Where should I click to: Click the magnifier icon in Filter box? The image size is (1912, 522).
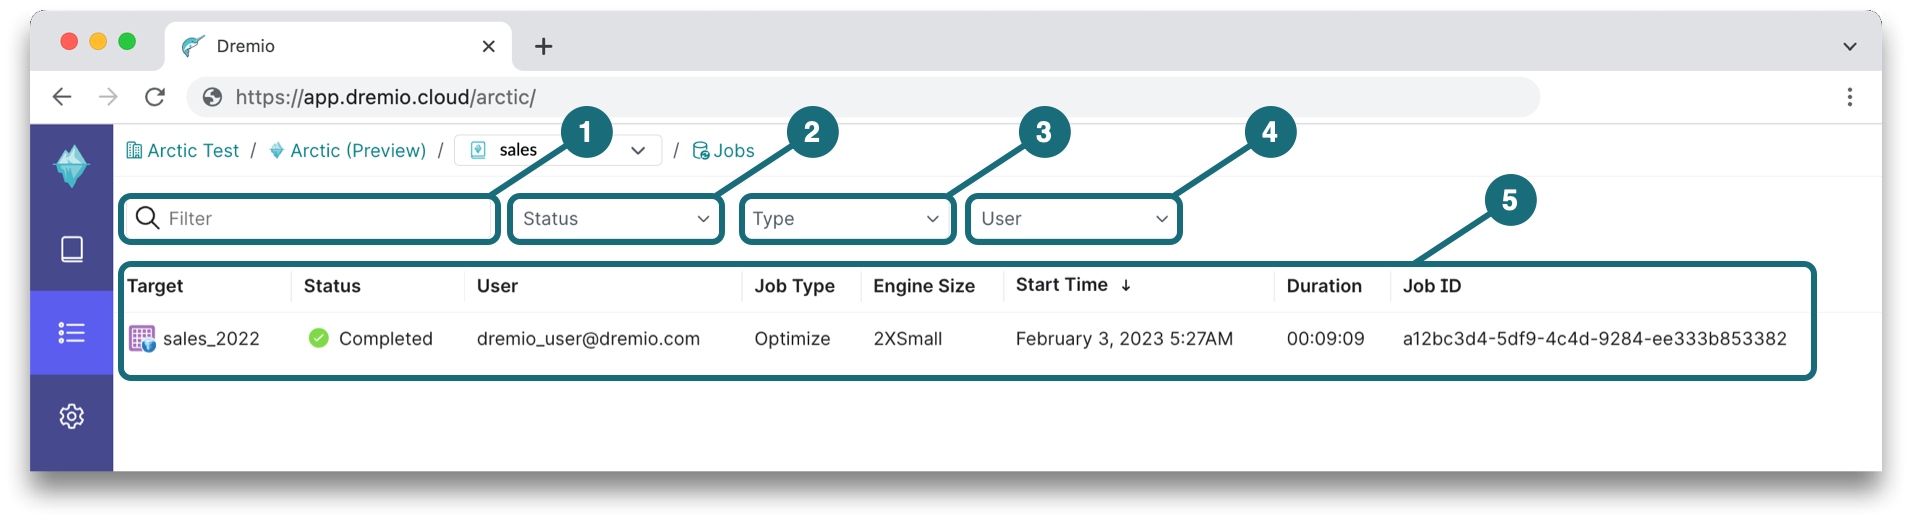(147, 218)
